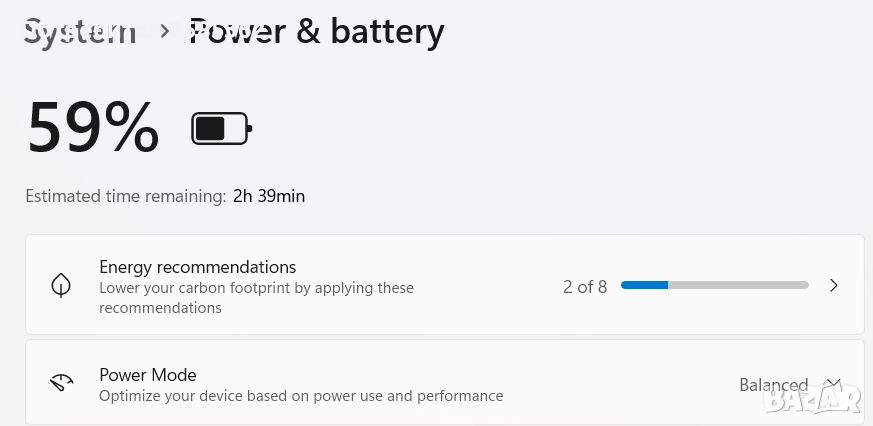This screenshot has width=873, height=426.
Task: Click the 59% battery percentage
Action: (93, 128)
